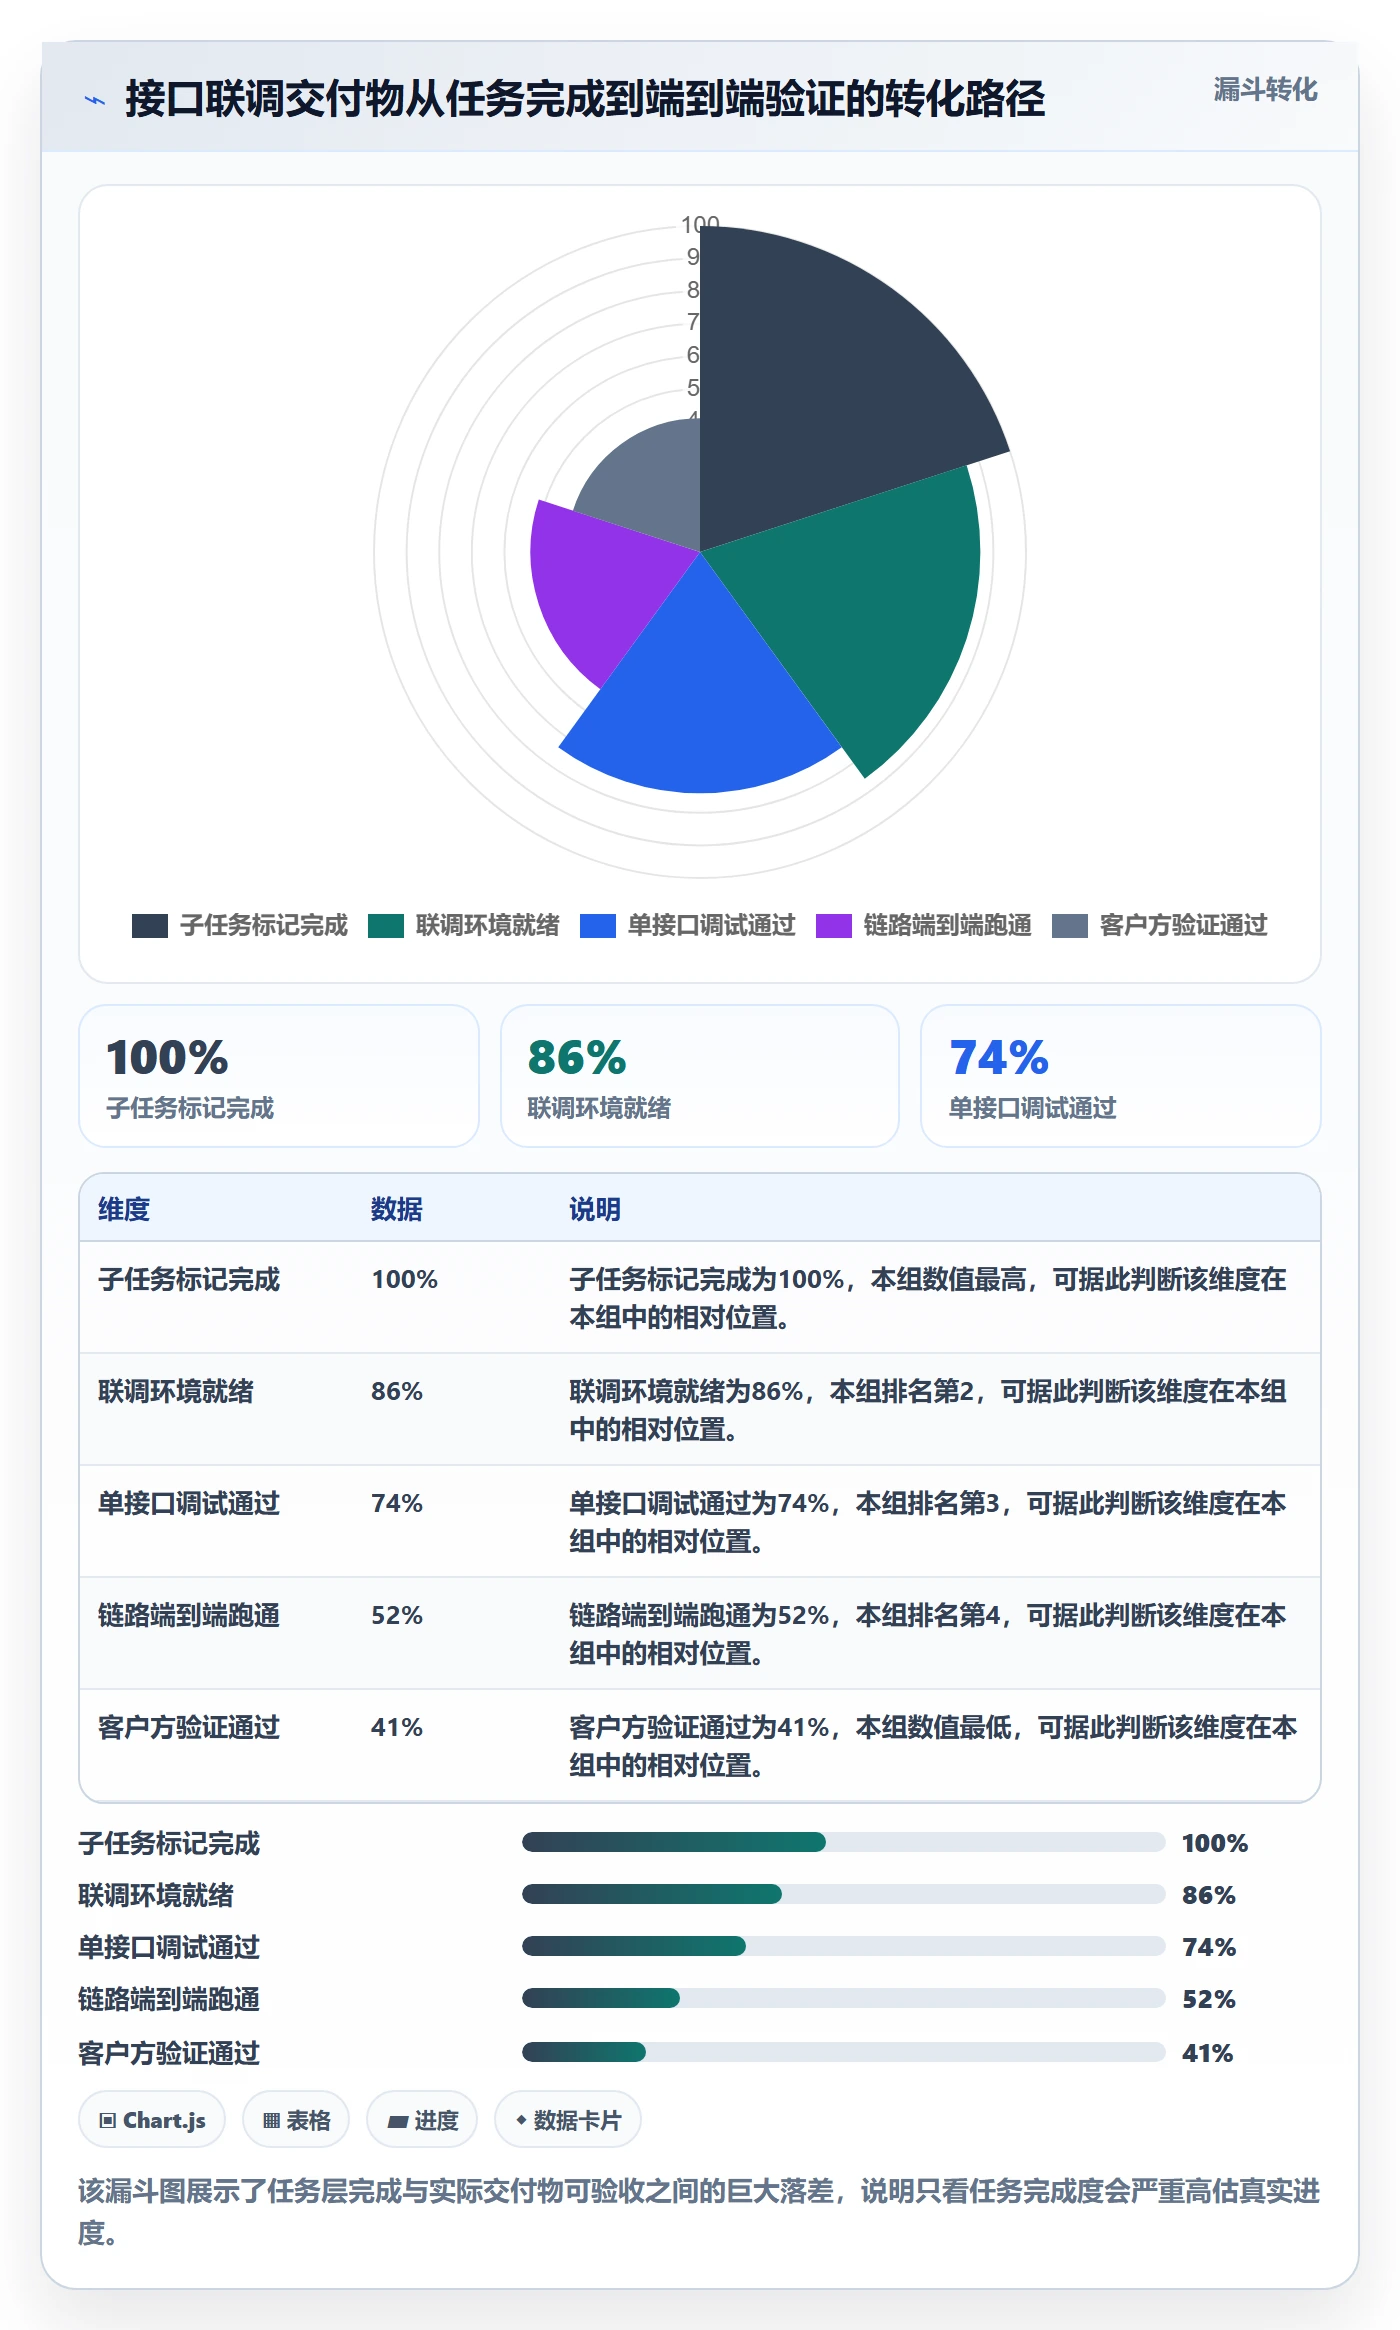Click the lightning bolt icon beside the title
This screenshot has width=1400, height=2330.
pyautogui.click(x=95, y=100)
